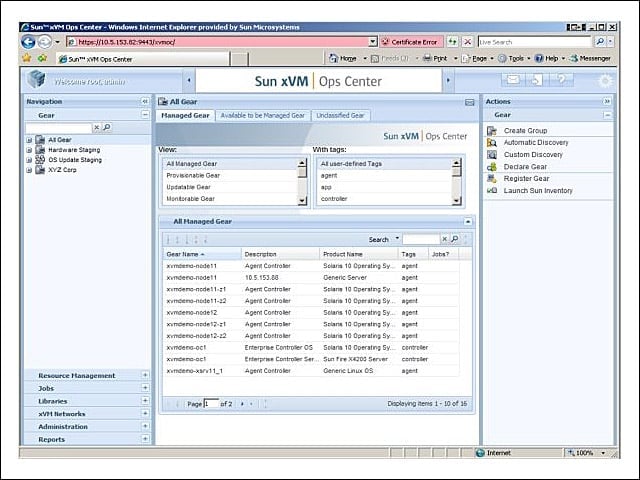Collapse the Navigation panel
This screenshot has height=480, width=640.
(145, 101)
